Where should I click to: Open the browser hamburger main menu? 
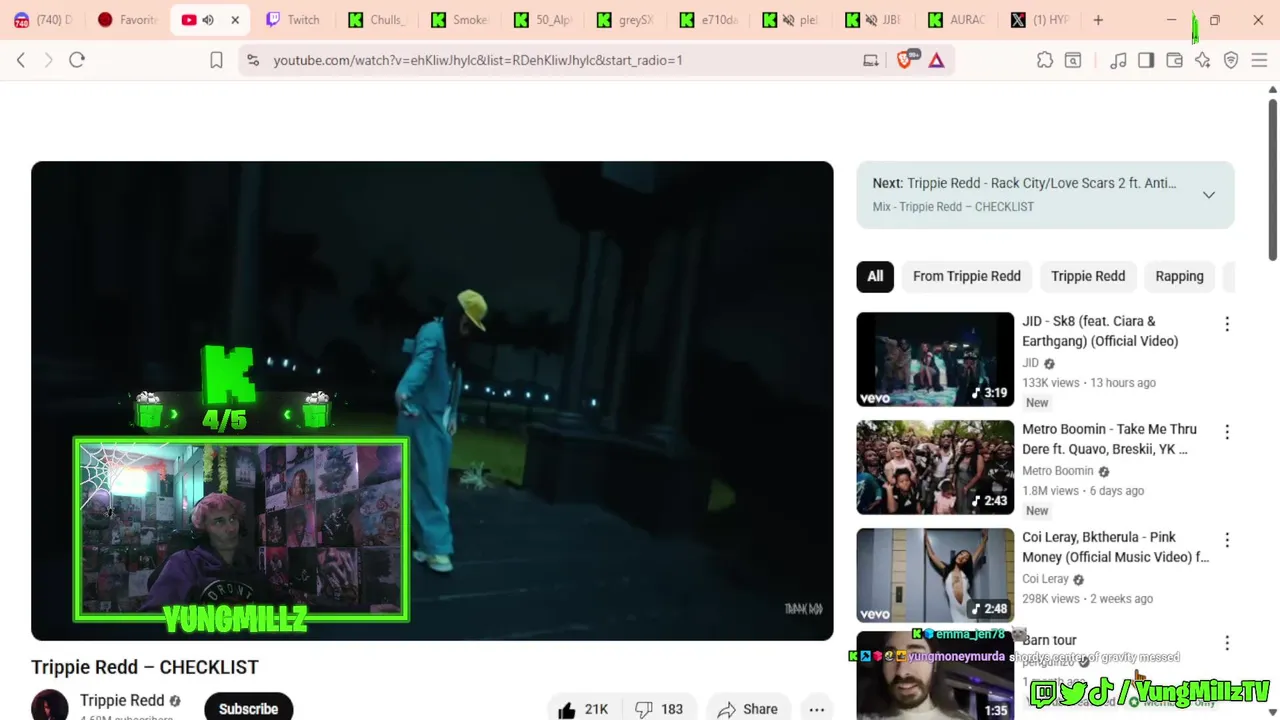pyautogui.click(x=1260, y=60)
